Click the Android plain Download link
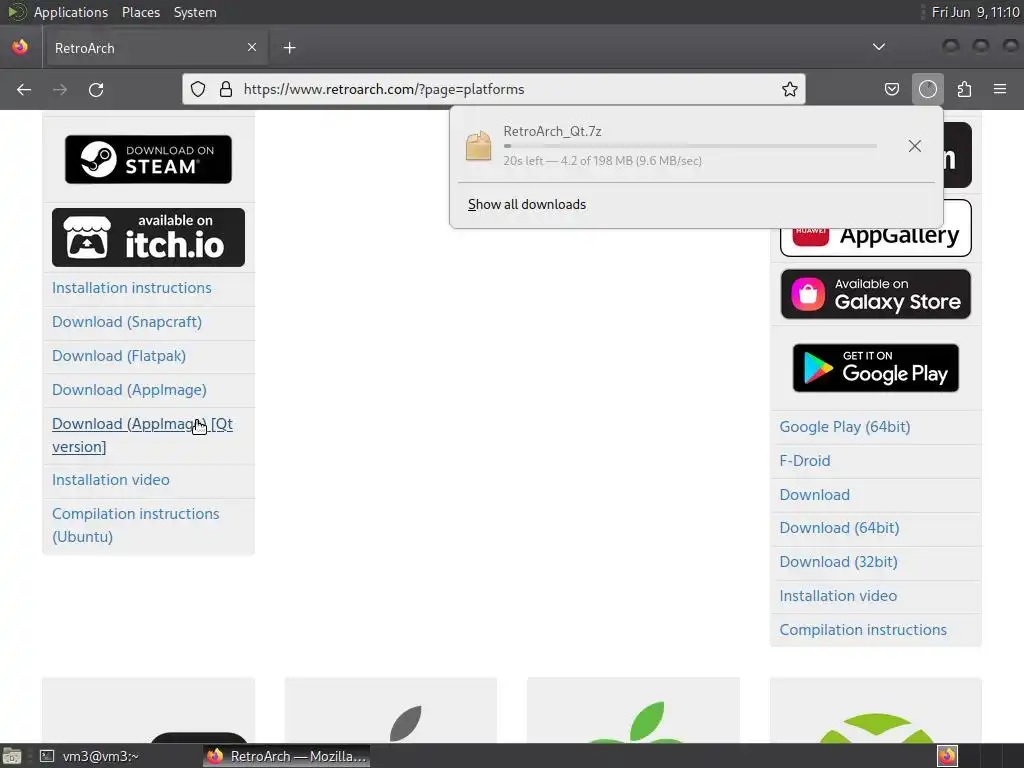Image resolution: width=1024 pixels, height=768 pixels. point(814,495)
